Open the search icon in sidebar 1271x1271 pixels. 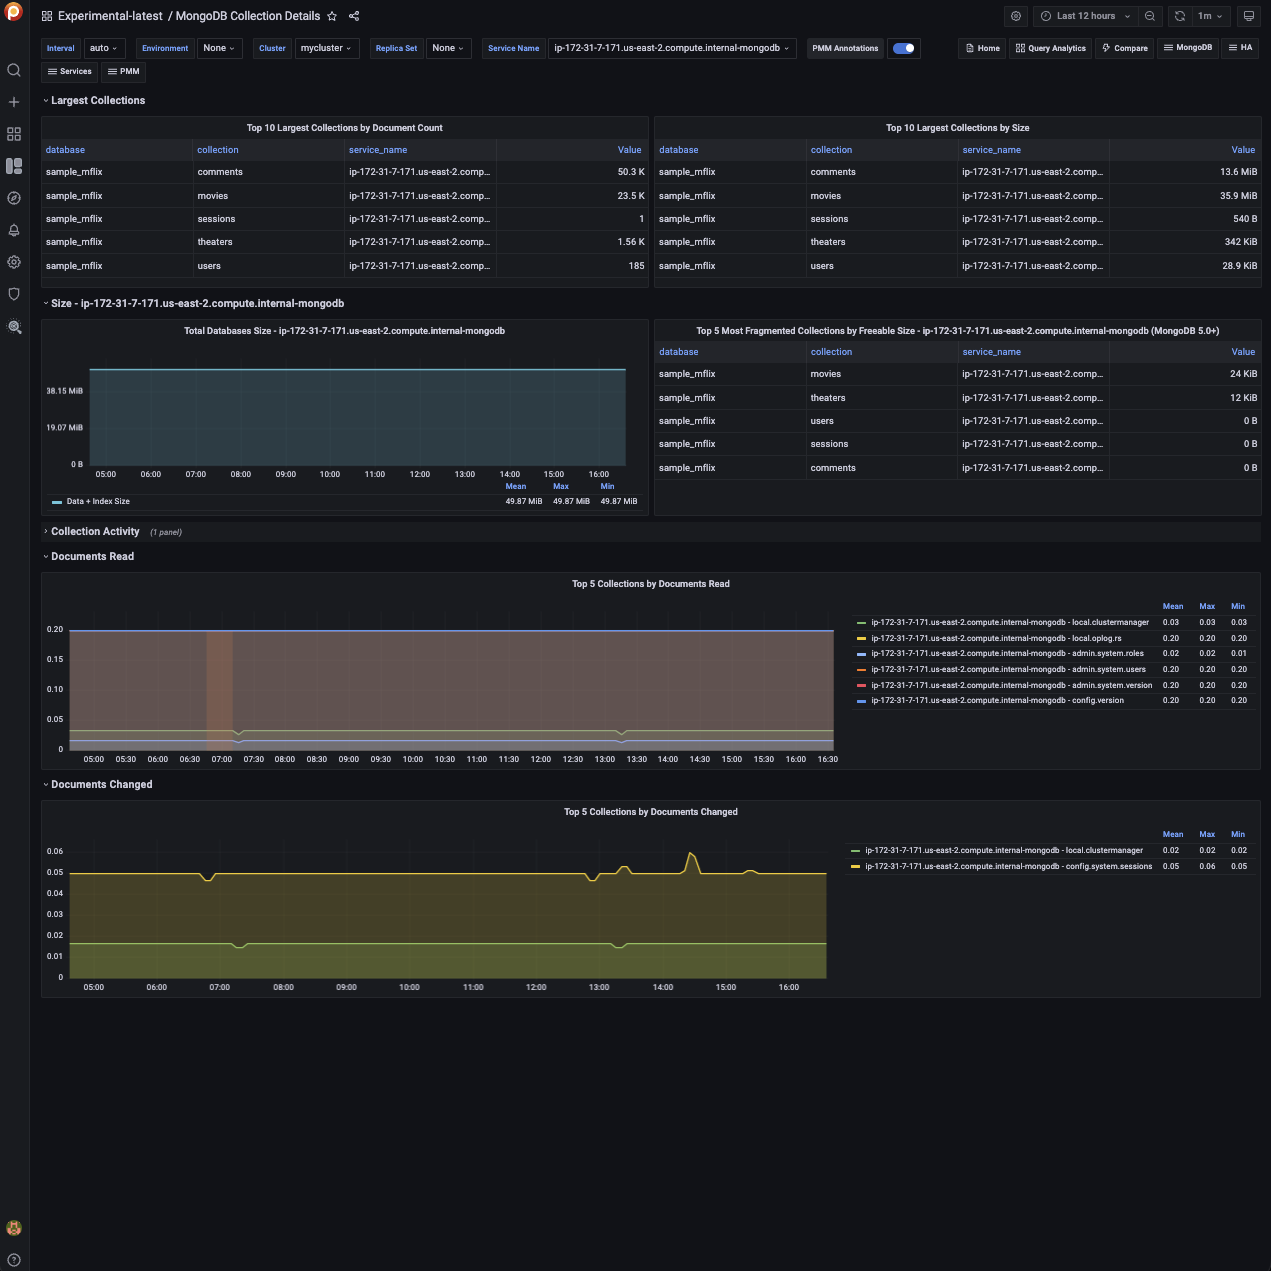[14, 70]
